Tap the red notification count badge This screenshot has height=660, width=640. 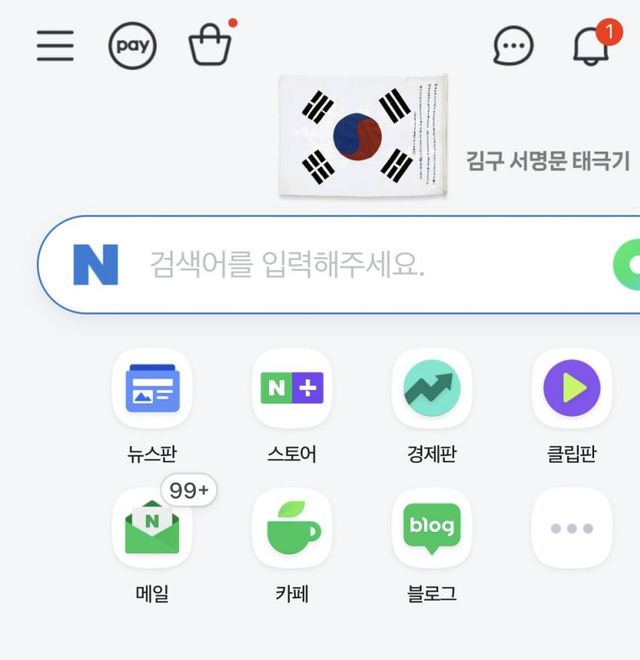[609, 32]
